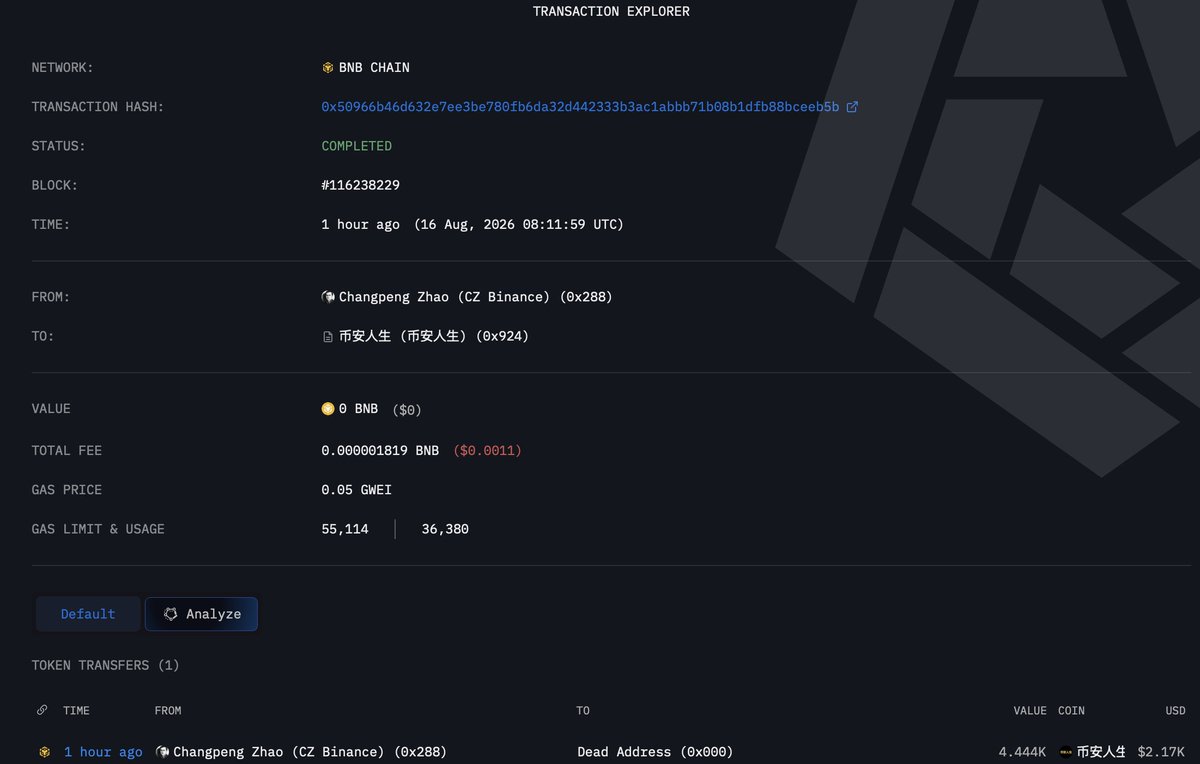Click the transfer amount 4.444K
Image resolution: width=1200 pixels, height=764 pixels.
(1022, 752)
